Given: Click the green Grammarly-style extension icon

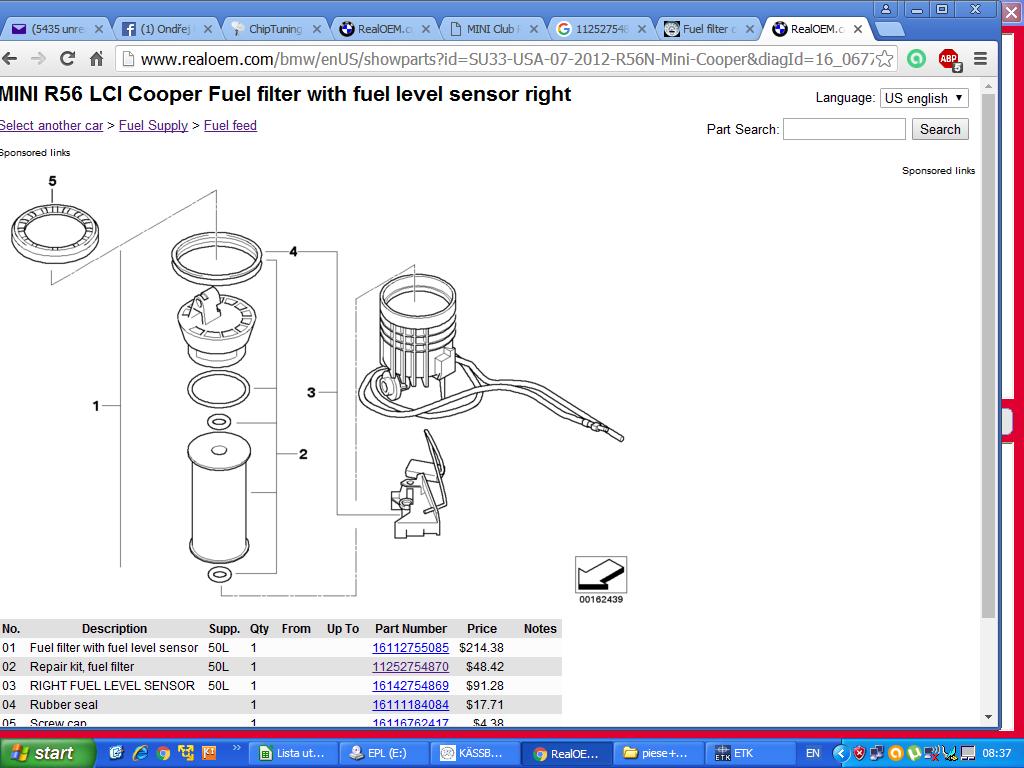Looking at the screenshot, I should pos(916,59).
